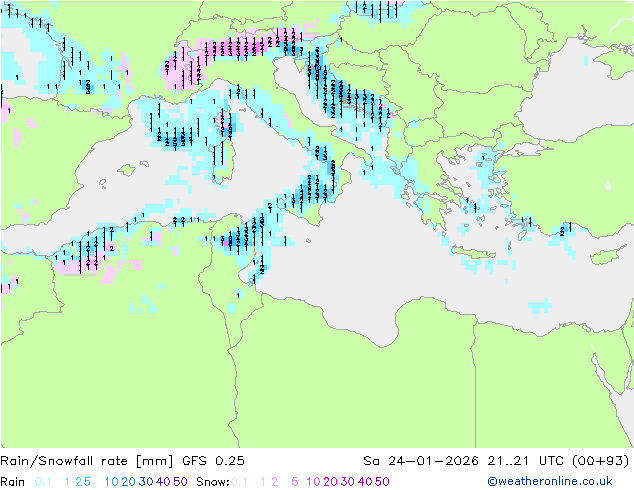Click the 'Rain' legend label
The height and width of the screenshot is (490, 634).
(13, 482)
